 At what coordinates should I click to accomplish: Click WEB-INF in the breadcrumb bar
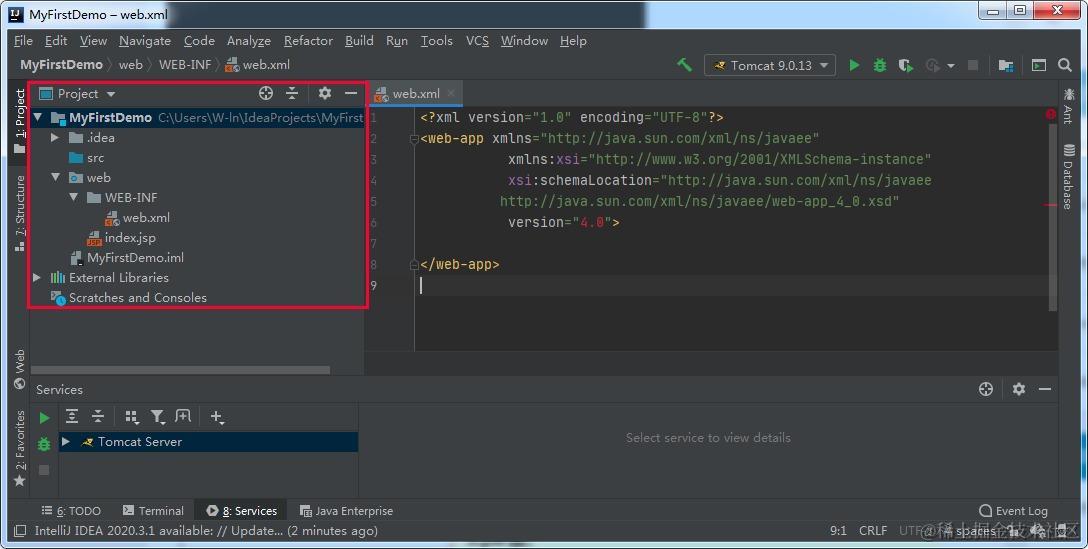point(185,65)
